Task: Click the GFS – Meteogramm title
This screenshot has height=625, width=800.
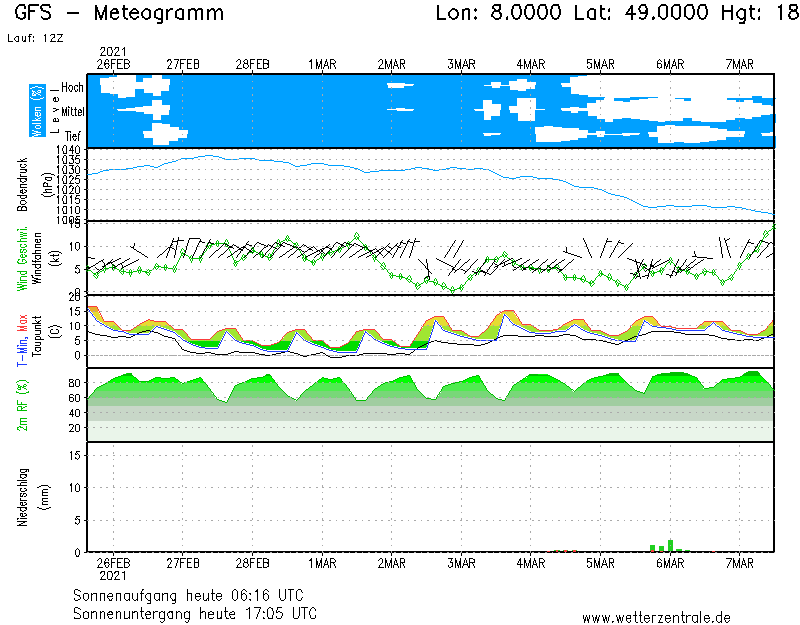Action: click(x=120, y=14)
